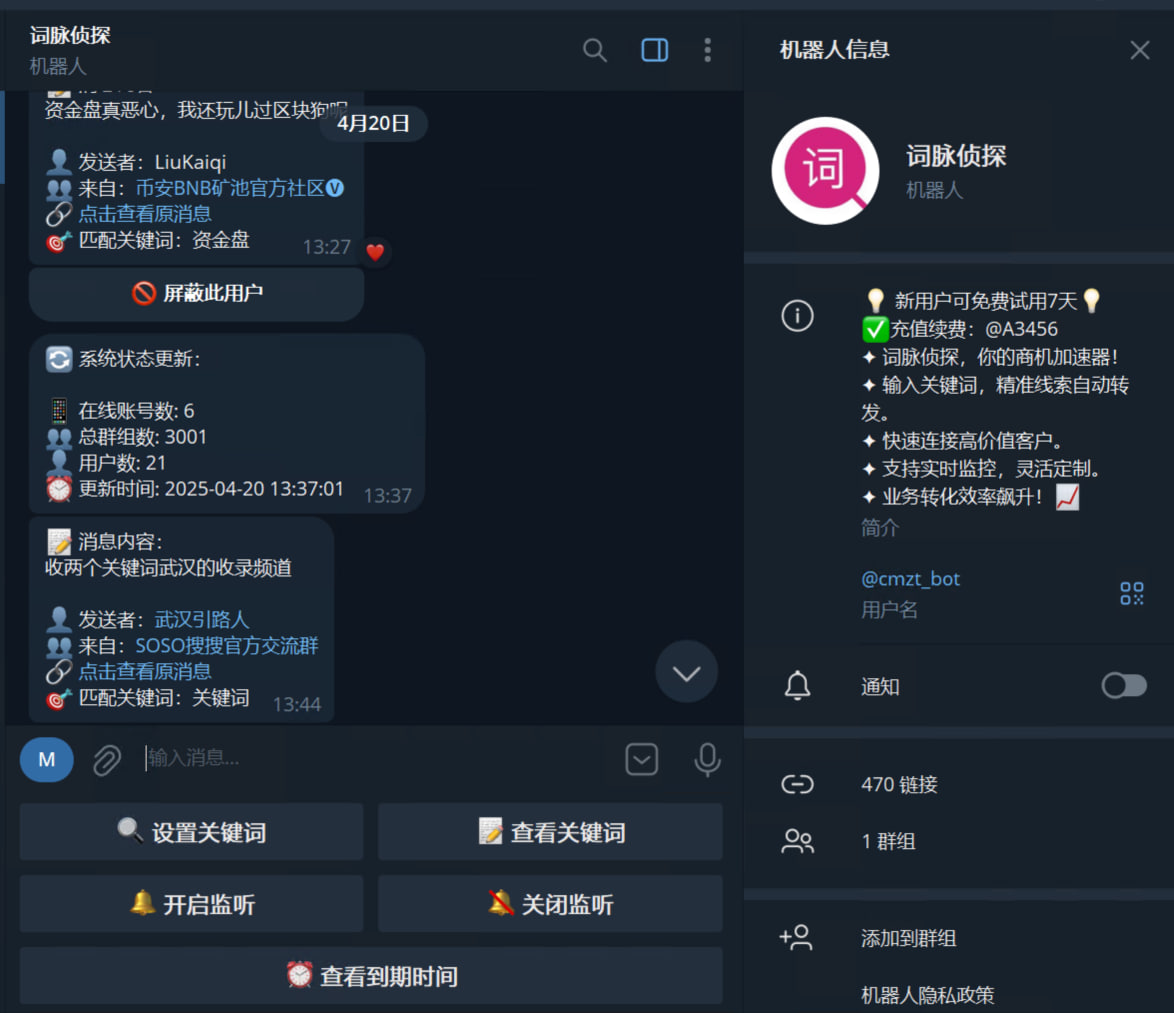The height and width of the screenshot is (1013, 1174).
Task: Toggle the 通知 notification switch
Action: [1123, 685]
